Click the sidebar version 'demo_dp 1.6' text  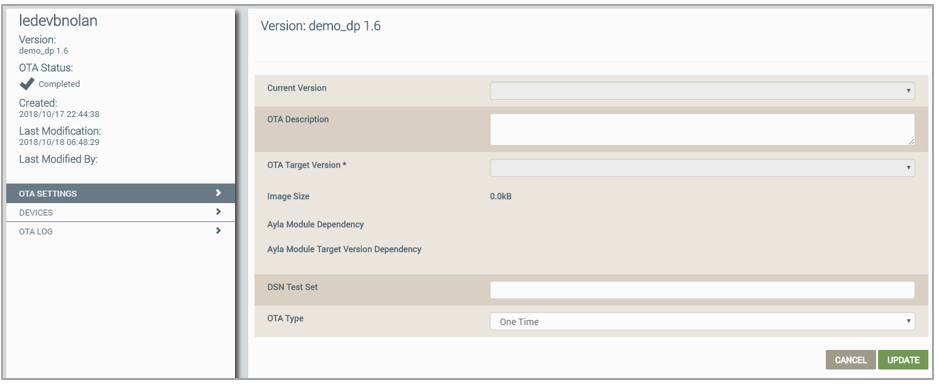point(44,51)
